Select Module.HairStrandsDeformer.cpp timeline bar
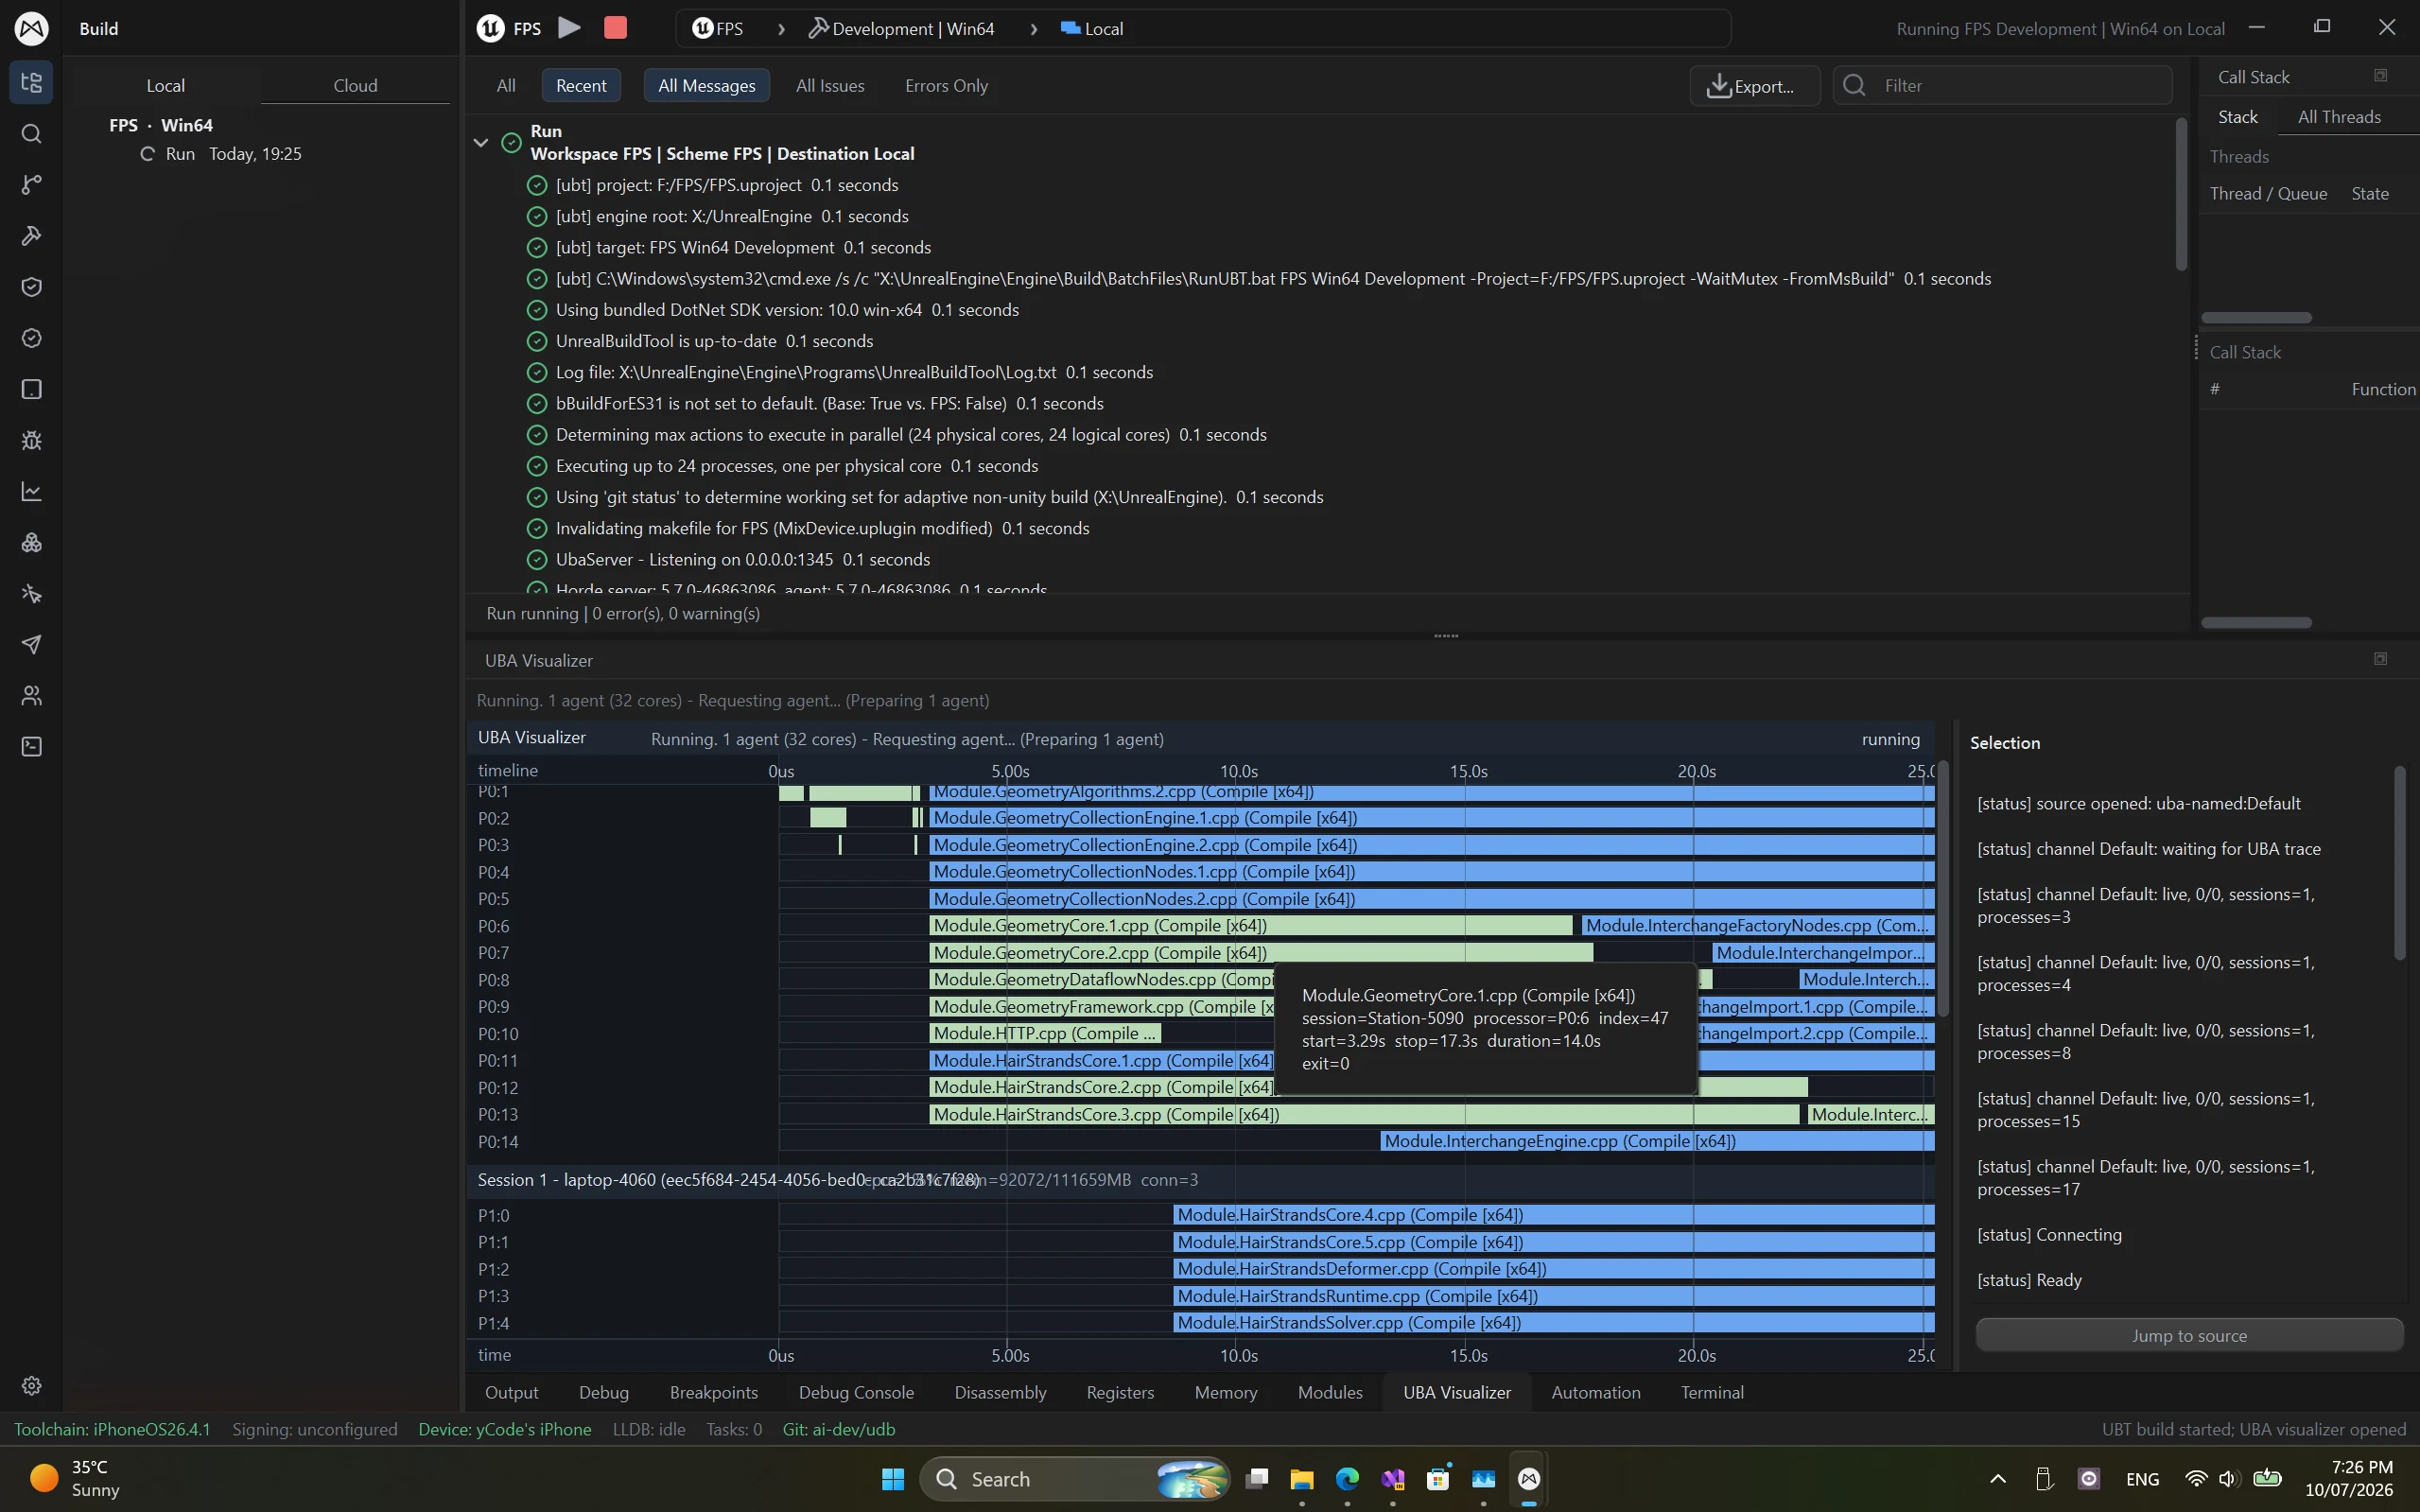The image size is (2420, 1512). click(x=1553, y=1268)
